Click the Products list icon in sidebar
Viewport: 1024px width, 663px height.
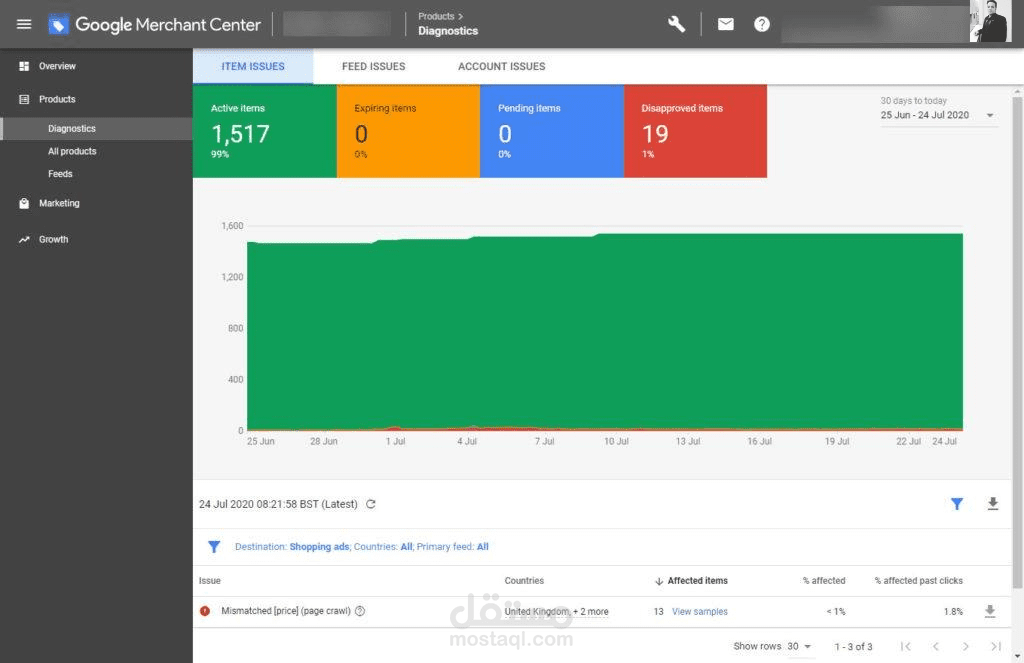(x=24, y=99)
